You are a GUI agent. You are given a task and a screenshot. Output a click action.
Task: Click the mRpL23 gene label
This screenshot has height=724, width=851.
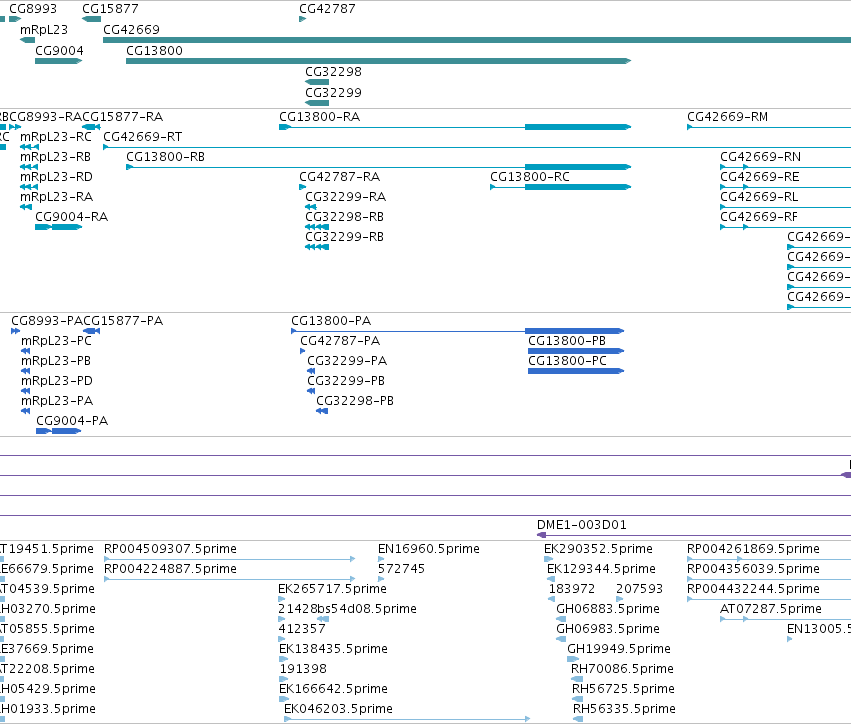coord(44,29)
